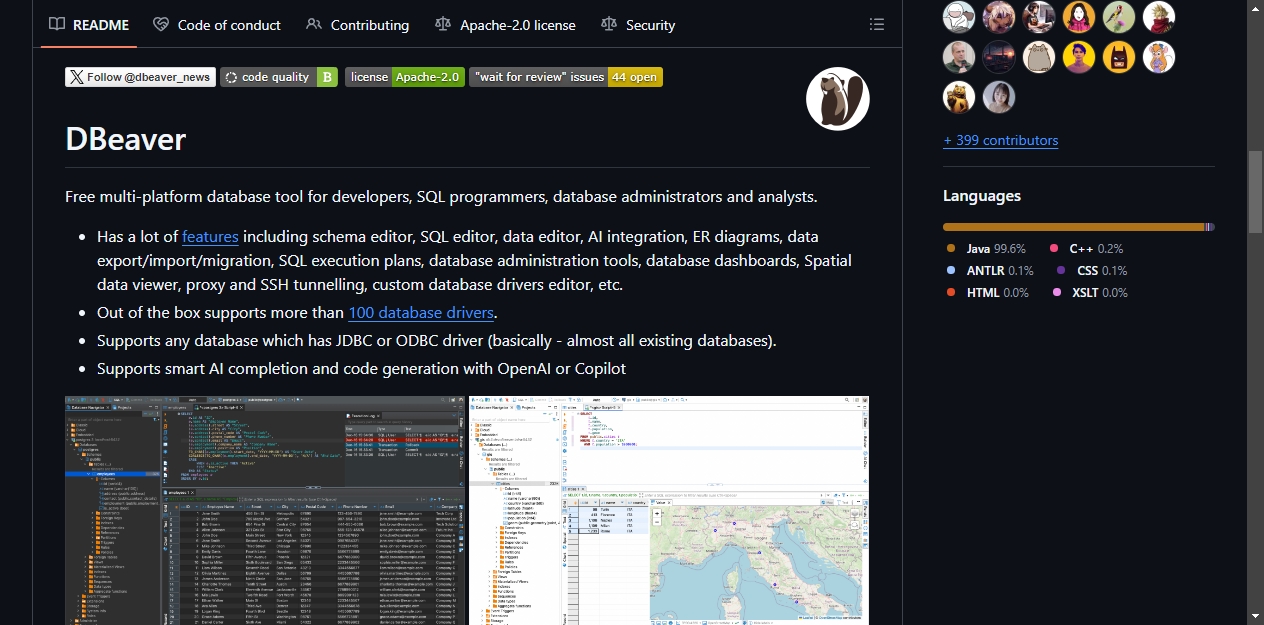This screenshot has width=1264, height=625.
Task: Open the white-haired anime contributor avatar
Action: point(999,16)
